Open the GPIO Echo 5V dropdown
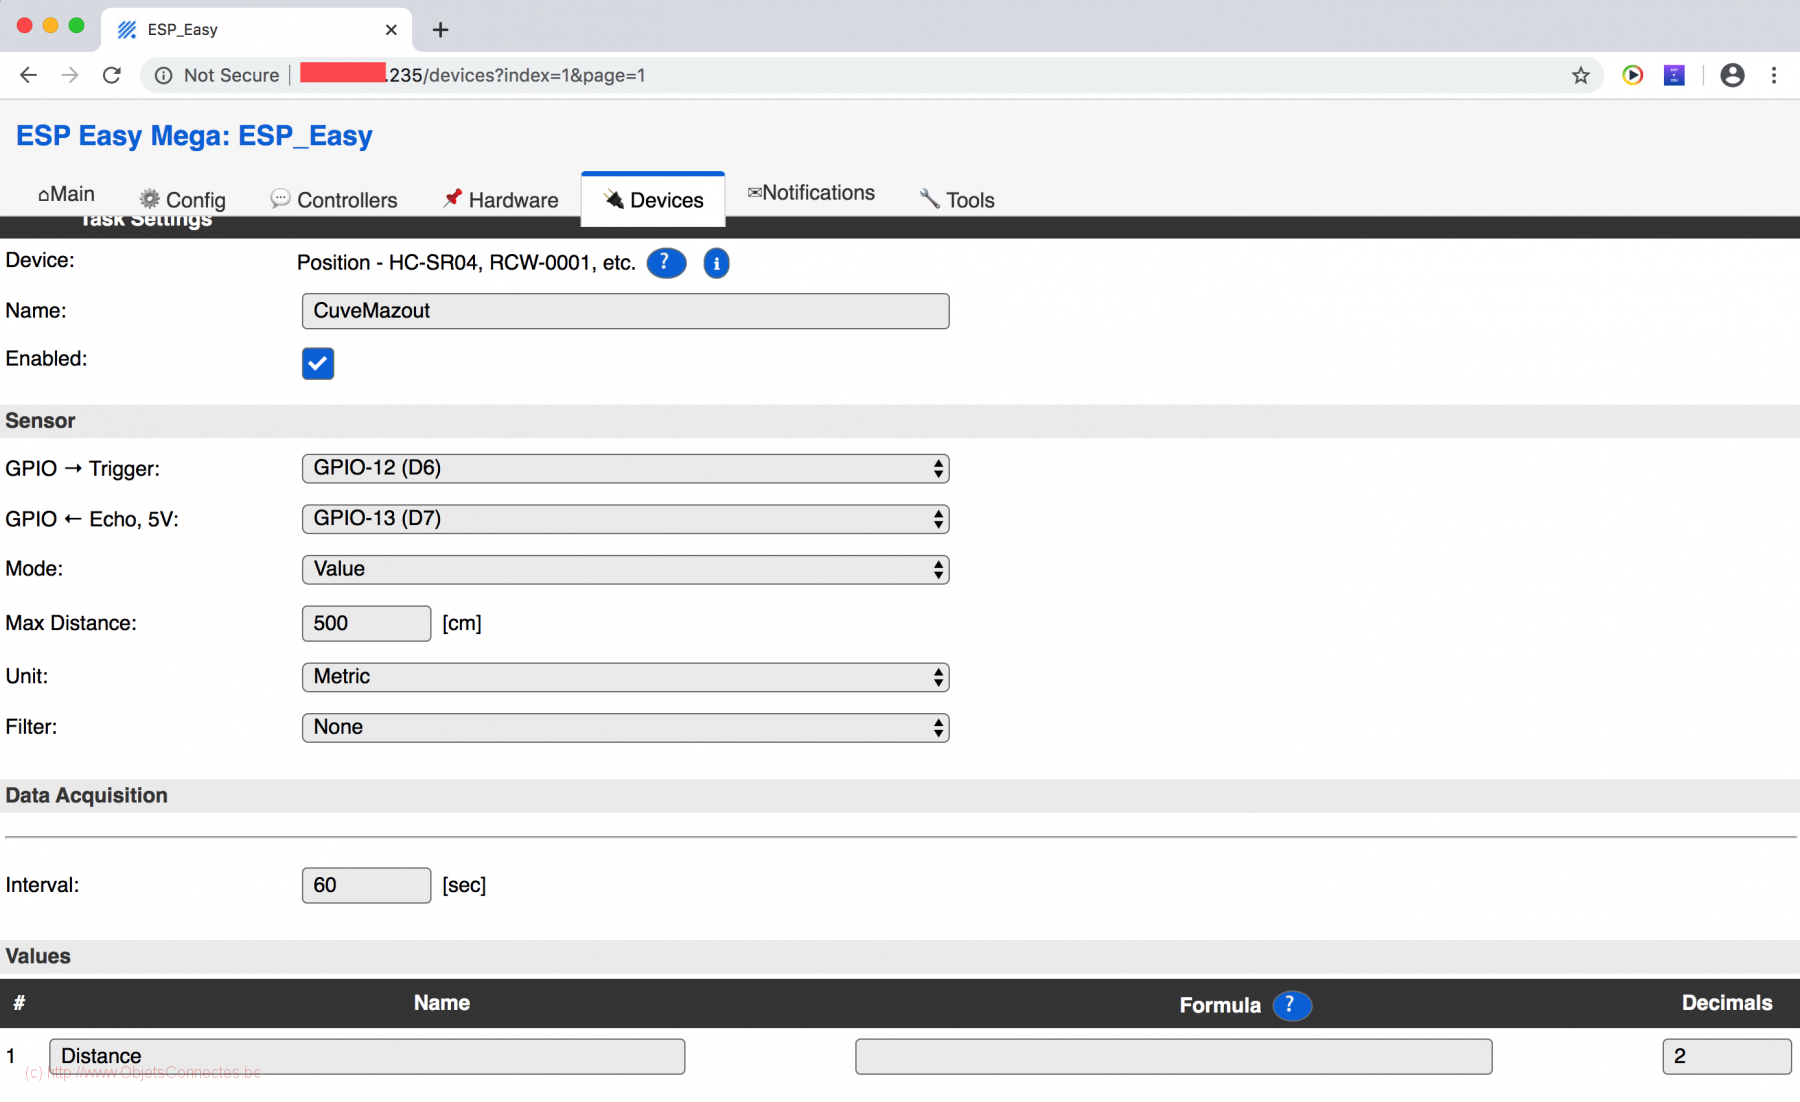The height and width of the screenshot is (1102, 1800). pyautogui.click(x=625, y=519)
